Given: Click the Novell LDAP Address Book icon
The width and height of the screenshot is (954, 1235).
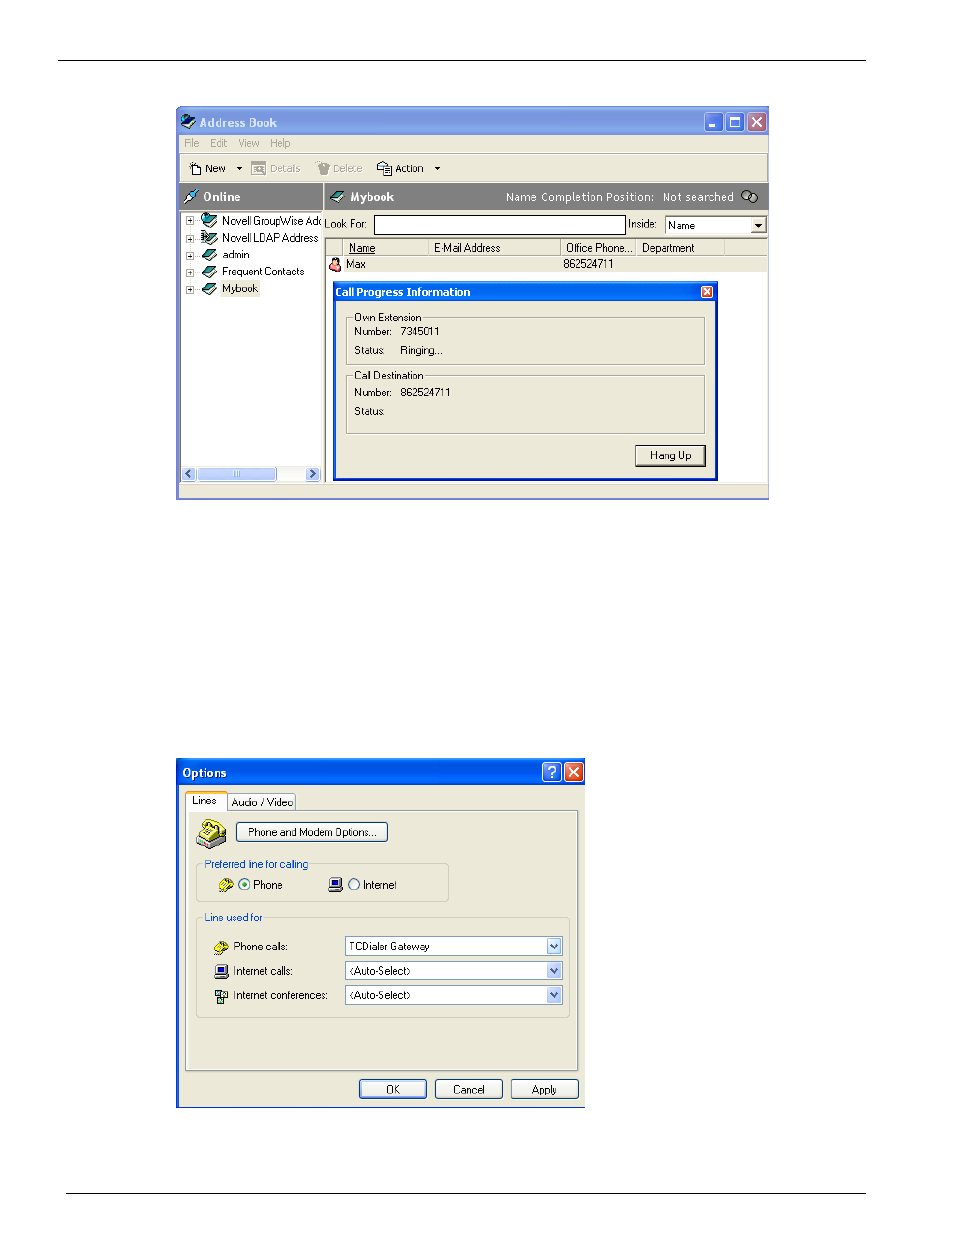Looking at the screenshot, I should [209, 237].
